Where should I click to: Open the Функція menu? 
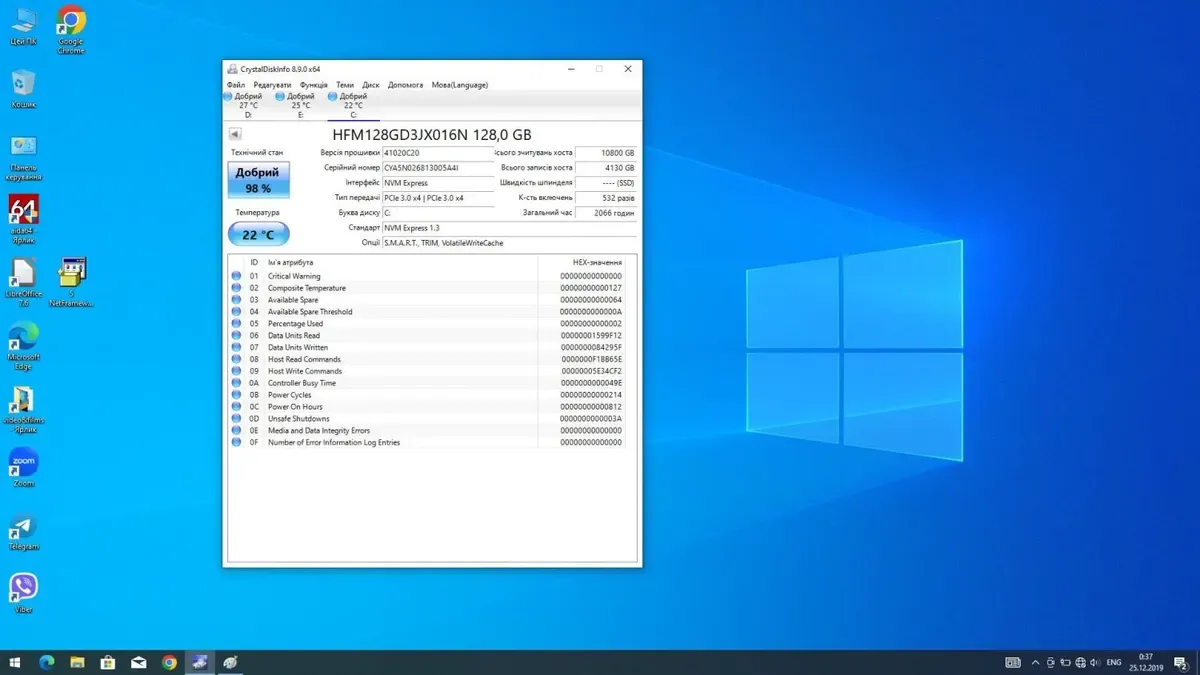pos(313,85)
